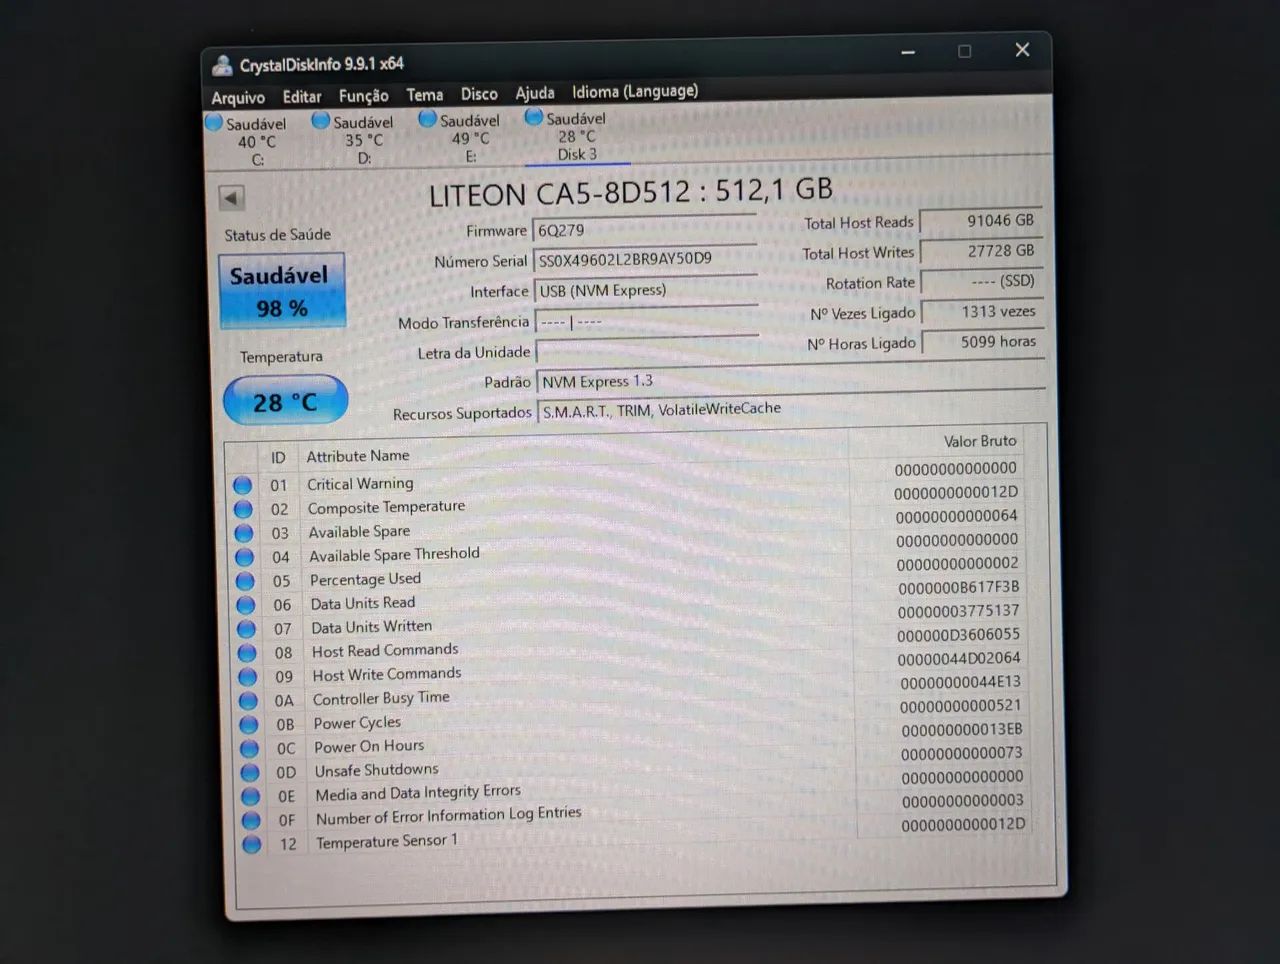The height and width of the screenshot is (964, 1280).
Task: Click blue status icon for Unsafe Shutdowns
Action: click(250, 772)
